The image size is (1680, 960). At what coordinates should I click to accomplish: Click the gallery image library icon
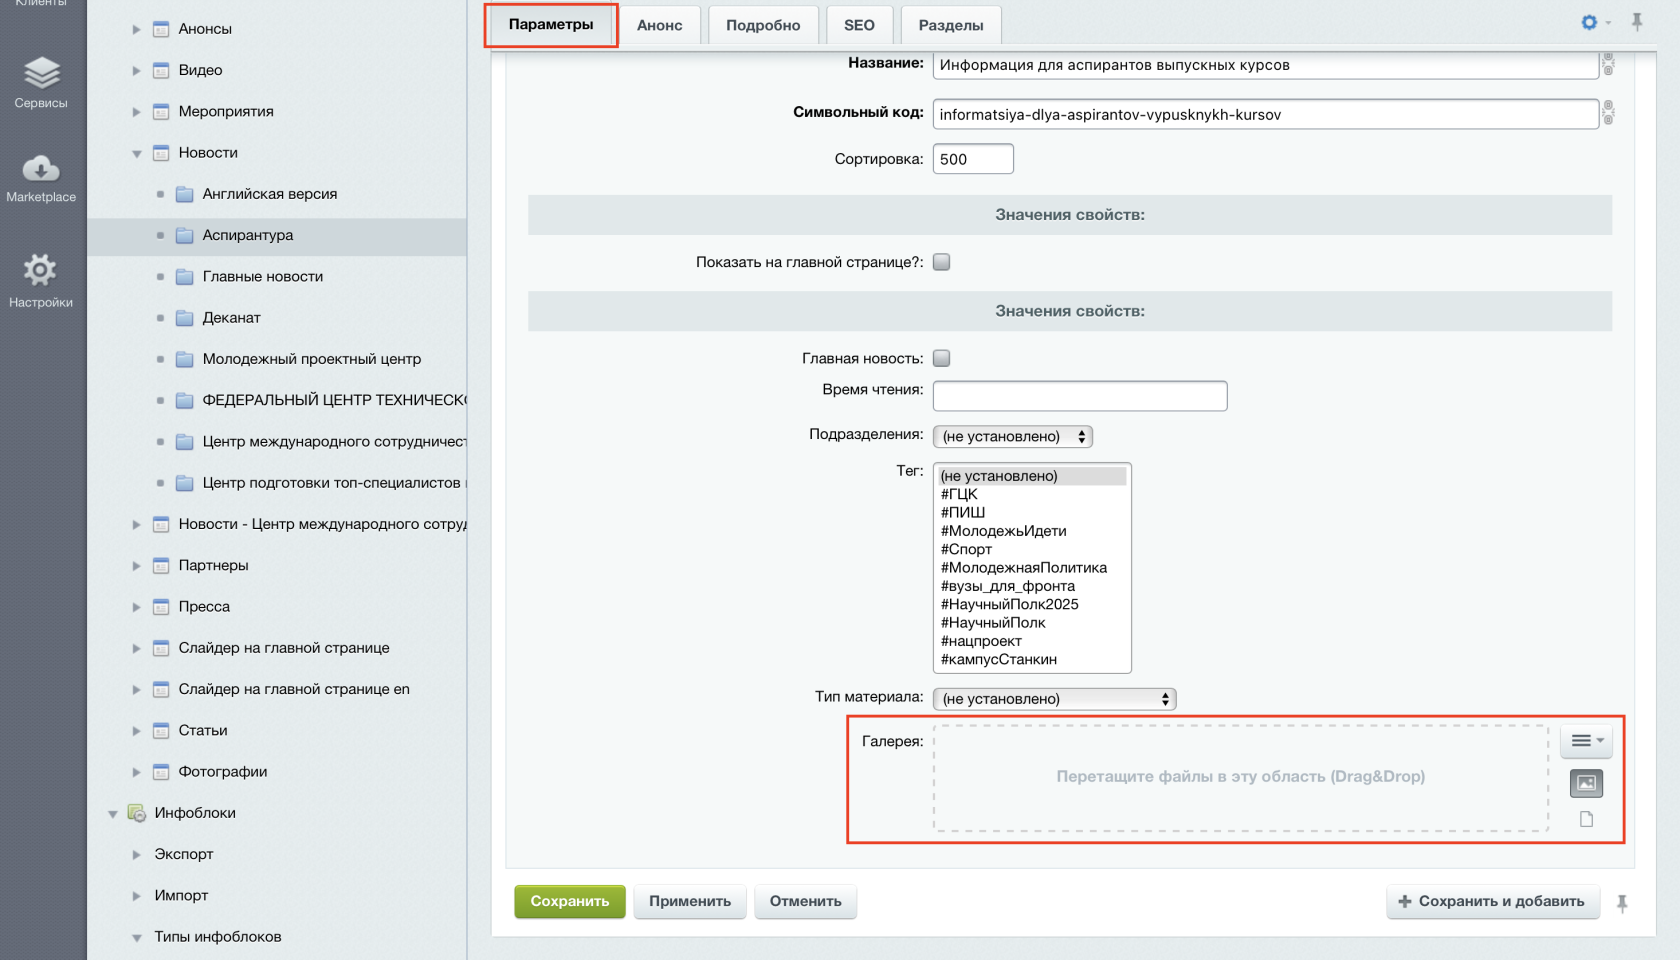click(x=1586, y=783)
